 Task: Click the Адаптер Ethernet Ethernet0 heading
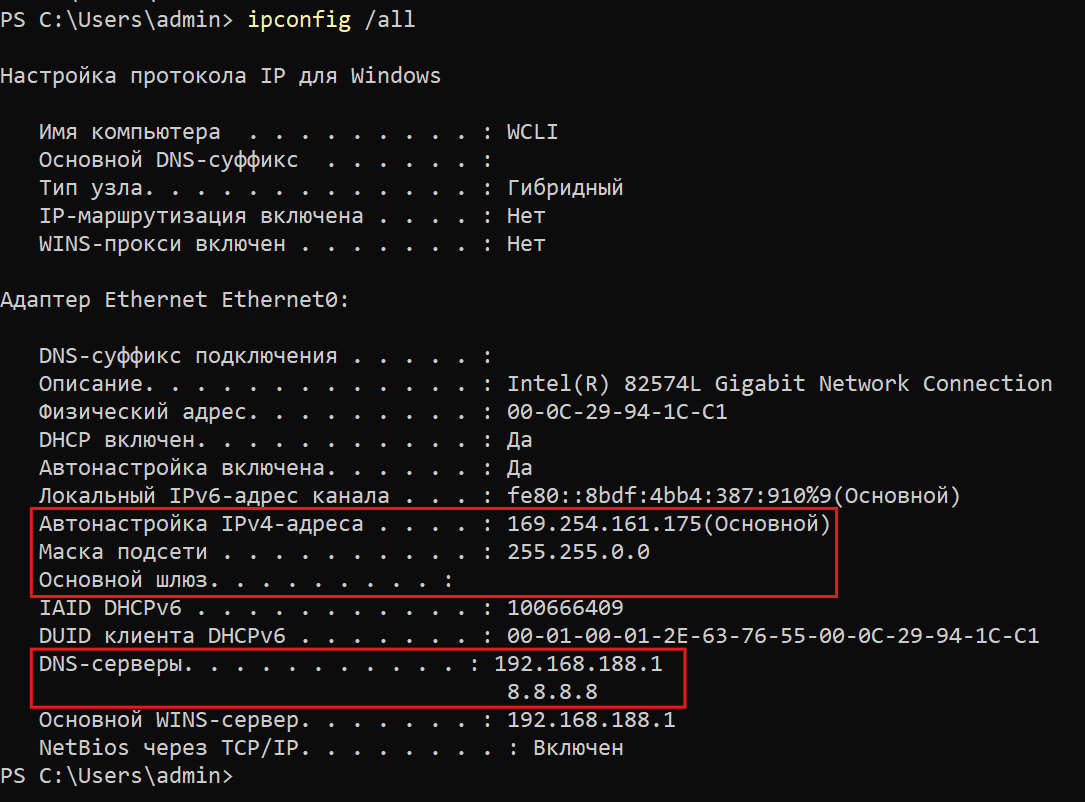point(175,300)
